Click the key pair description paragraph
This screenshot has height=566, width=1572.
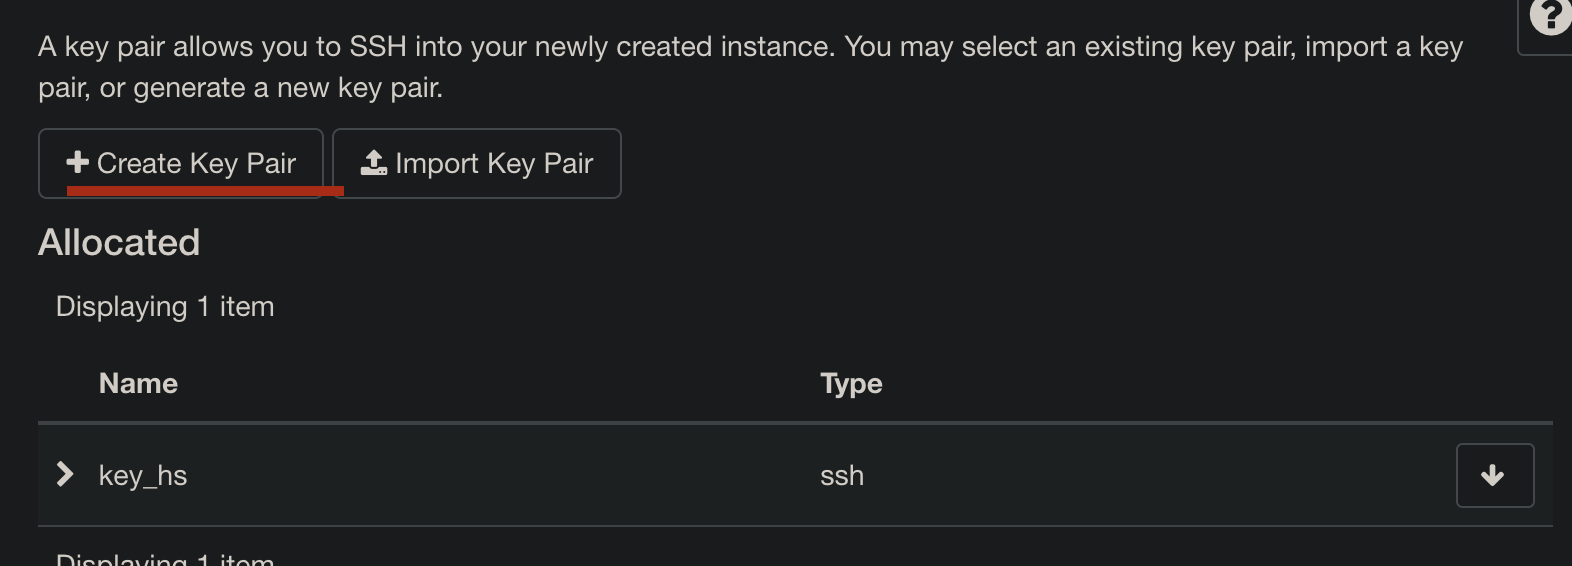(750, 67)
